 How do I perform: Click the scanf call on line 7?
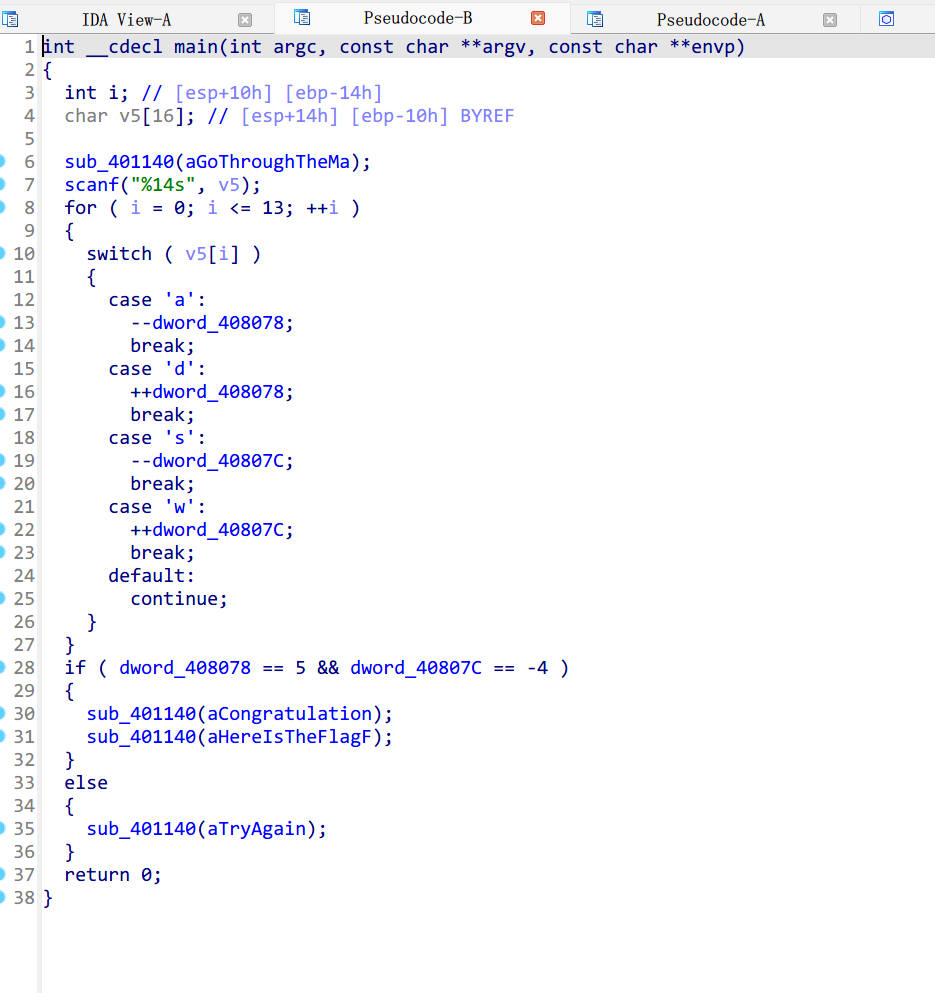tap(92, 185)
